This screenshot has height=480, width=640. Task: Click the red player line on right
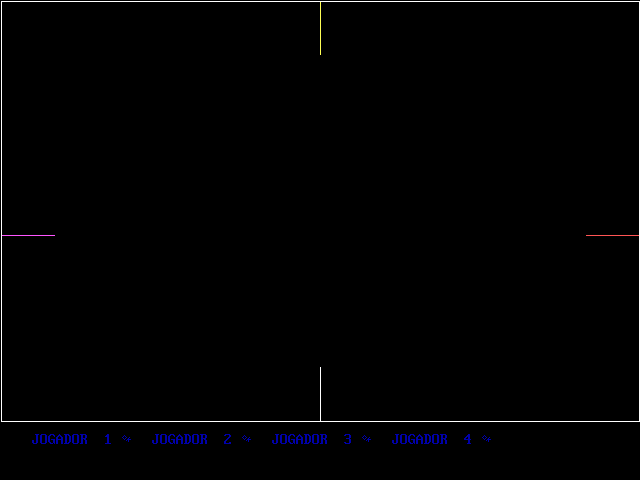click(x=612, y=236)
